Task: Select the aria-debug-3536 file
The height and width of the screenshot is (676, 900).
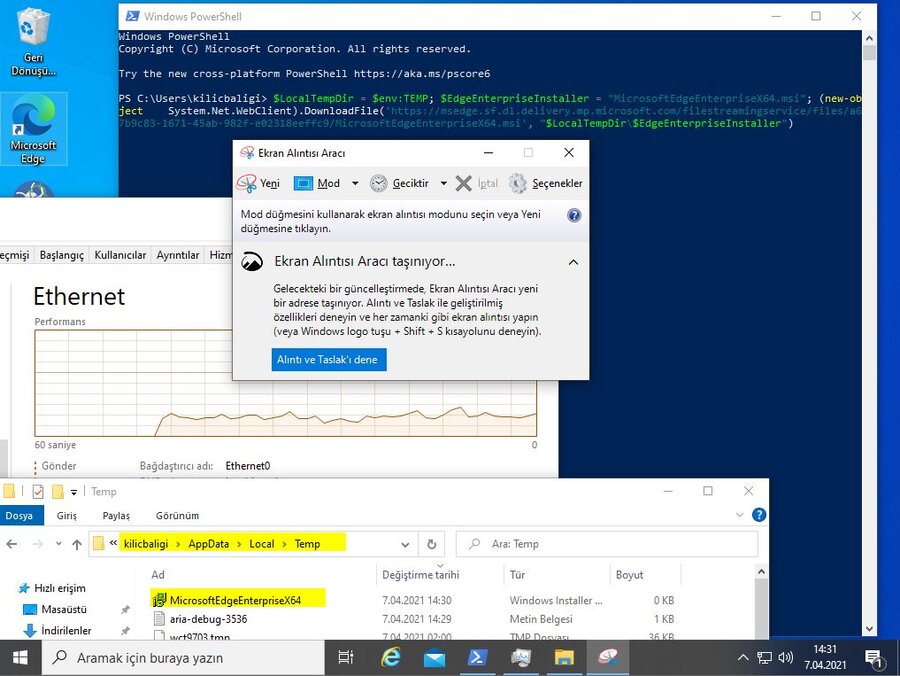Action: tap(208, 619)
